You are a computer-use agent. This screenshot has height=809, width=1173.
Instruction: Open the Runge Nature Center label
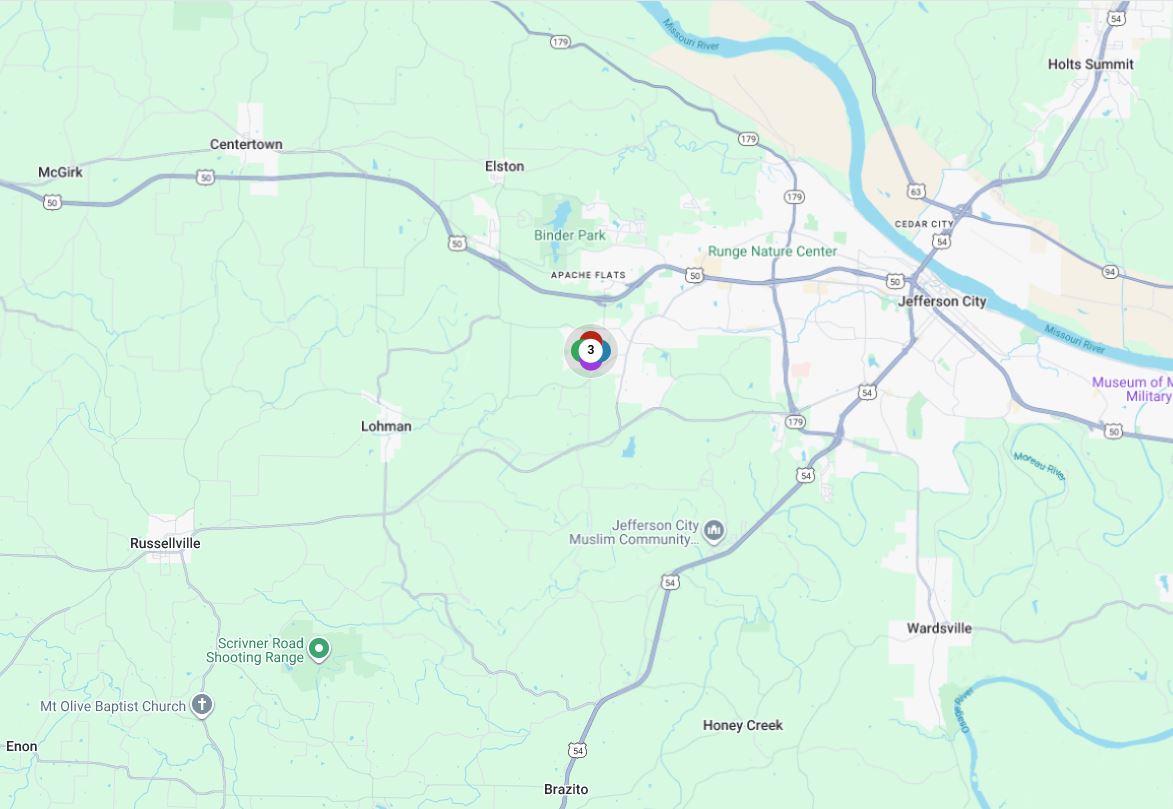coord(772,251)
